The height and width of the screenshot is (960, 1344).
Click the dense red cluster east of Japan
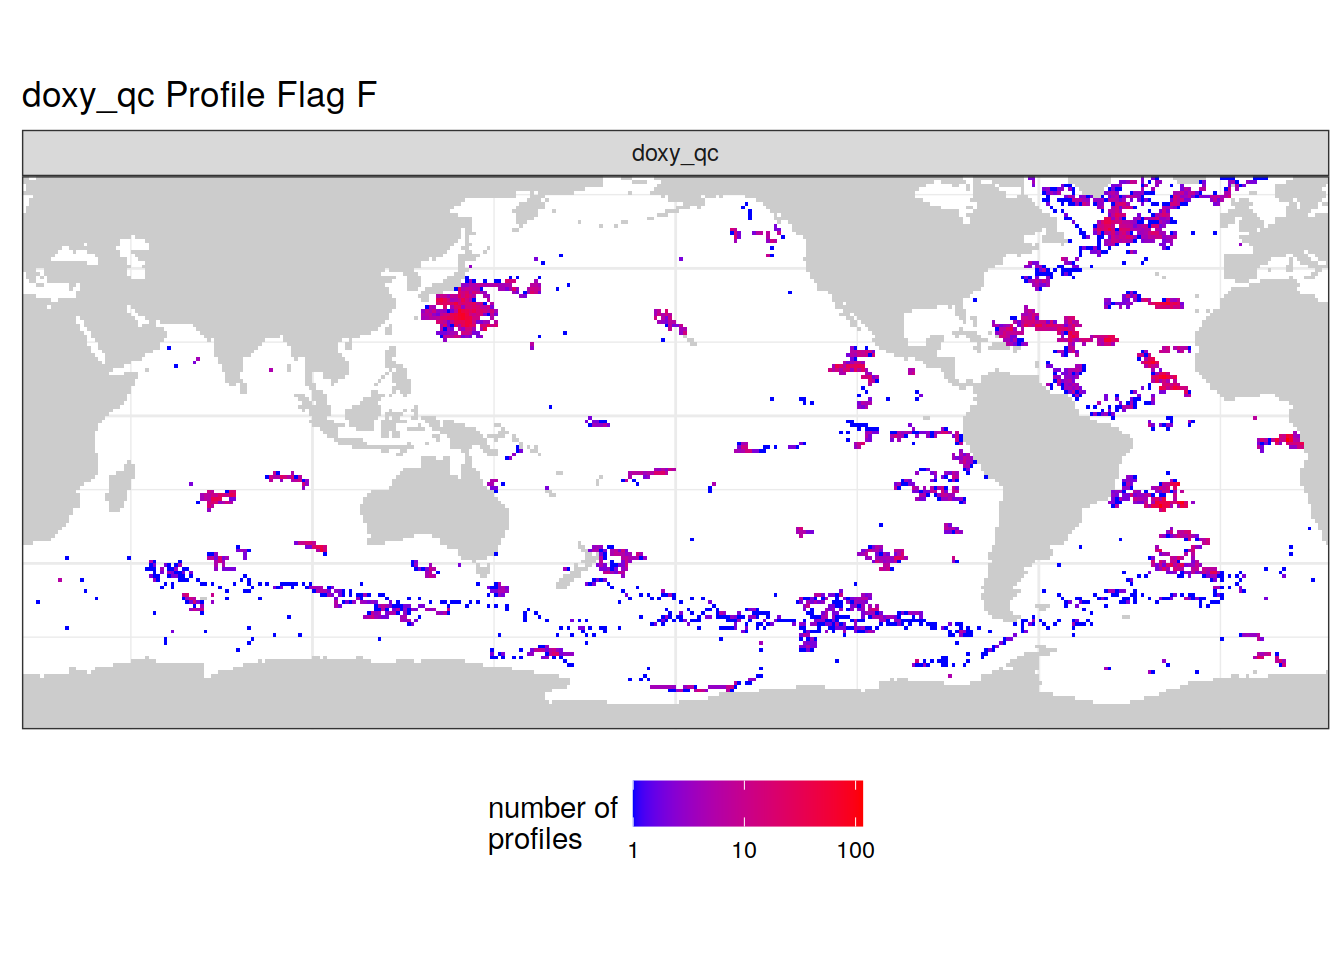click(462, 312)
